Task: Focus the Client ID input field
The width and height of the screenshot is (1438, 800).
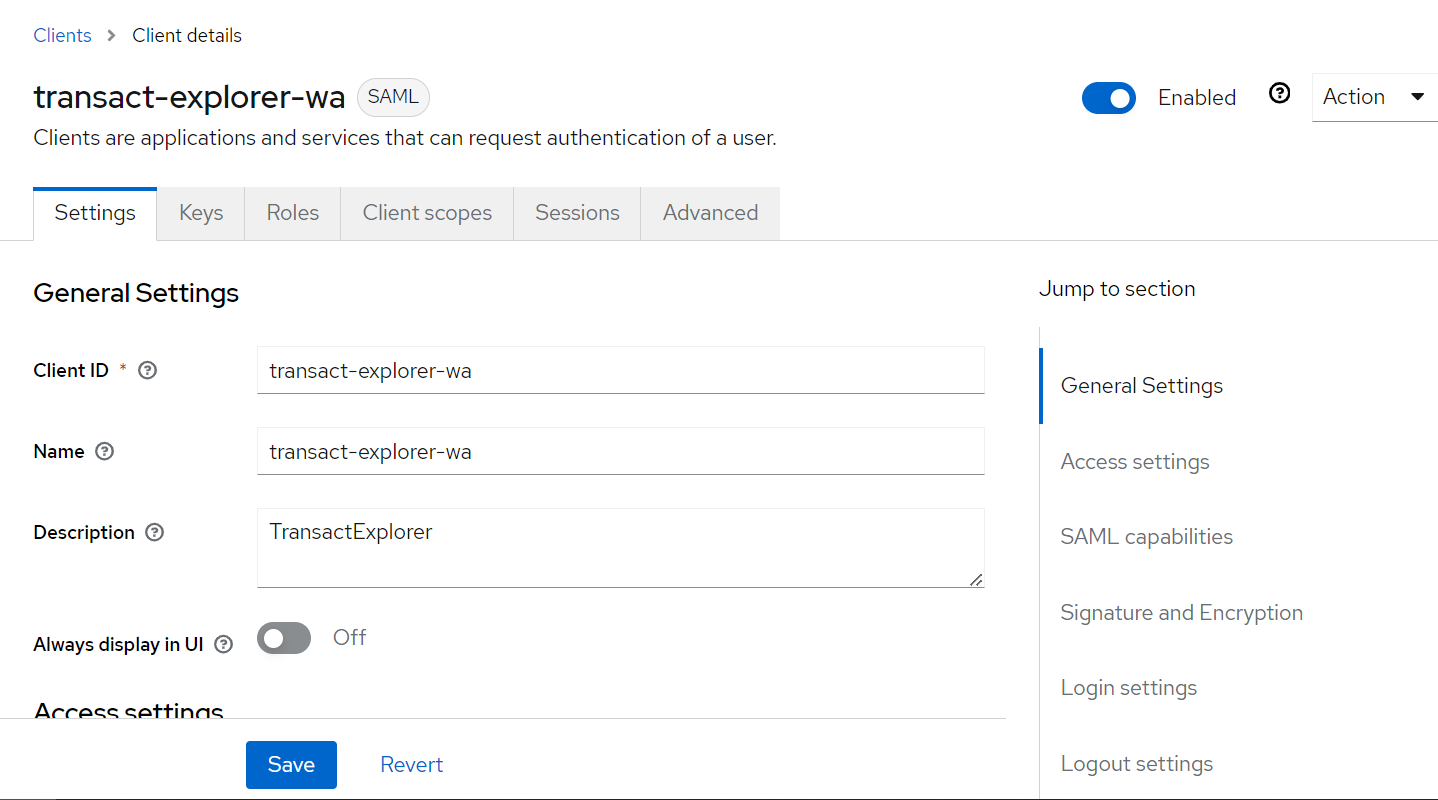Action: (620, 370)
